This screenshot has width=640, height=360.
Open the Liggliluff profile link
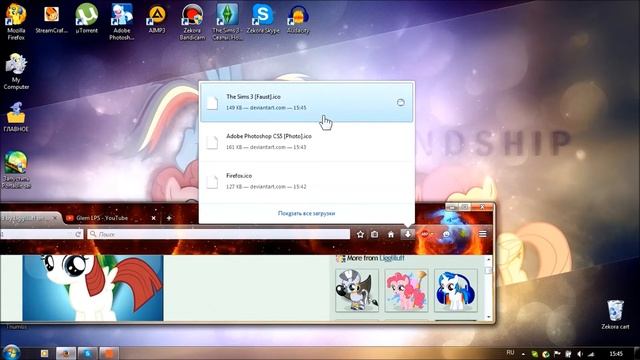point(392,258)
